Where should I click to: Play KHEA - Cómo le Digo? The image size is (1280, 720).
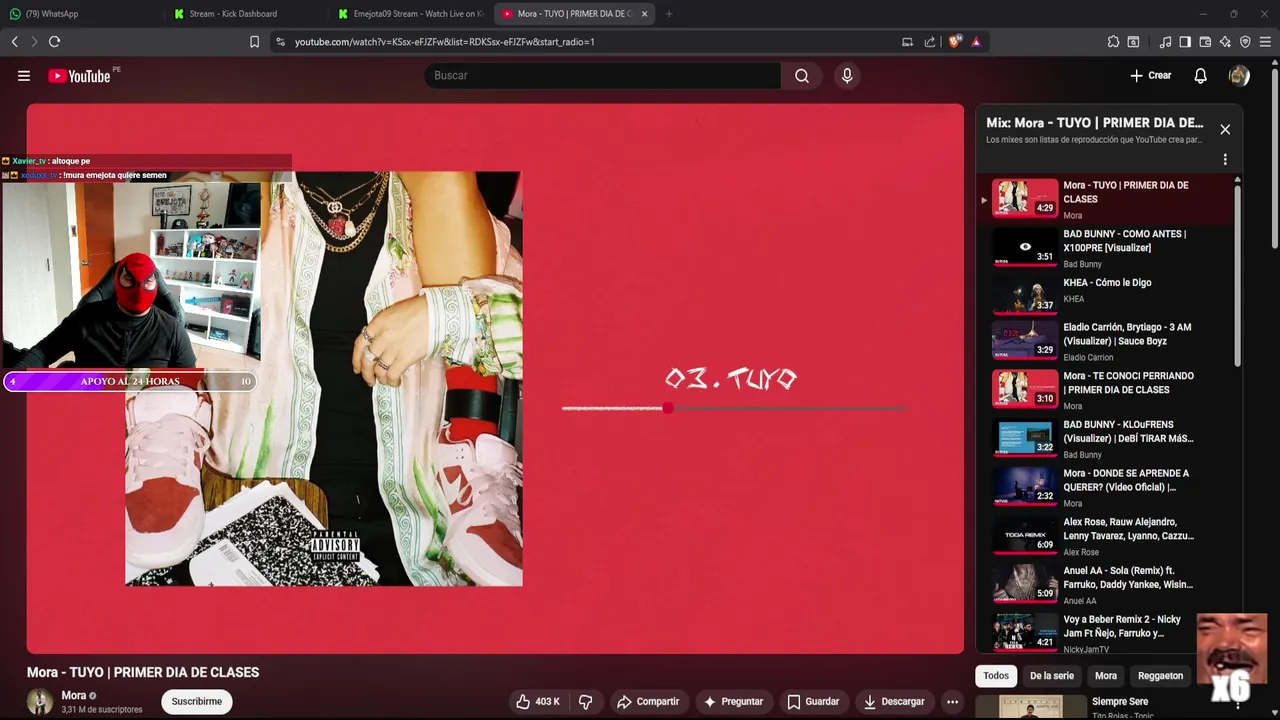click(1106, 297)
